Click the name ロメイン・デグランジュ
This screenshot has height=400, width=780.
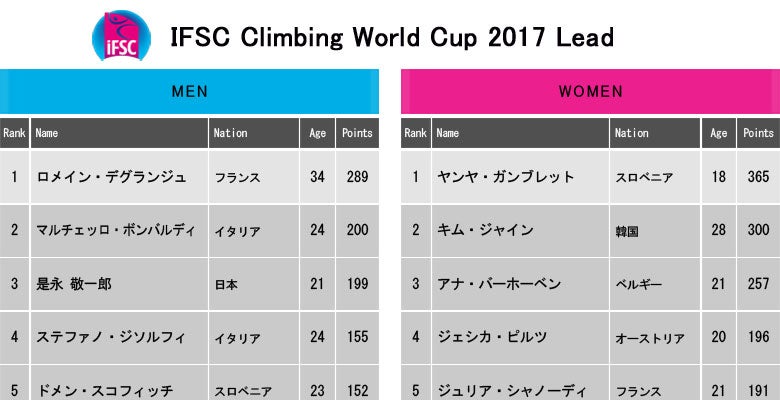pos(111,177)
